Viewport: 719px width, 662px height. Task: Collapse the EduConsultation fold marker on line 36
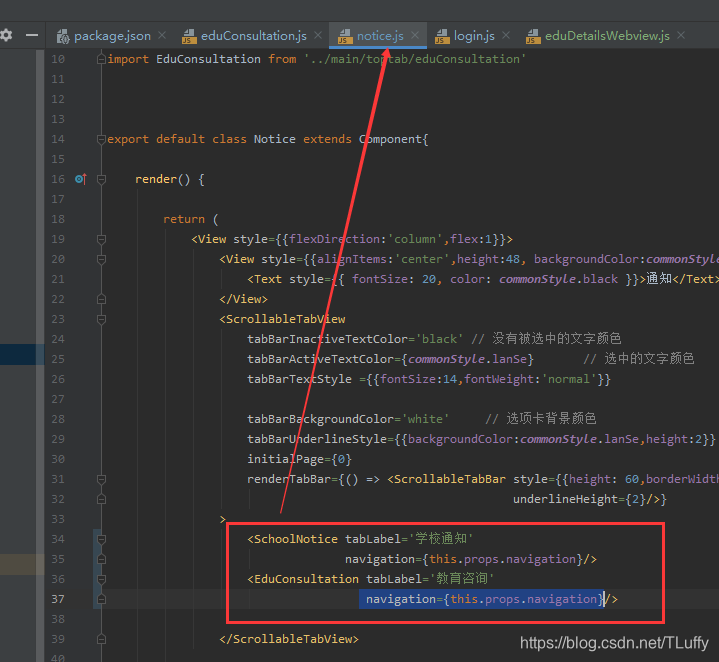point(101,579)
